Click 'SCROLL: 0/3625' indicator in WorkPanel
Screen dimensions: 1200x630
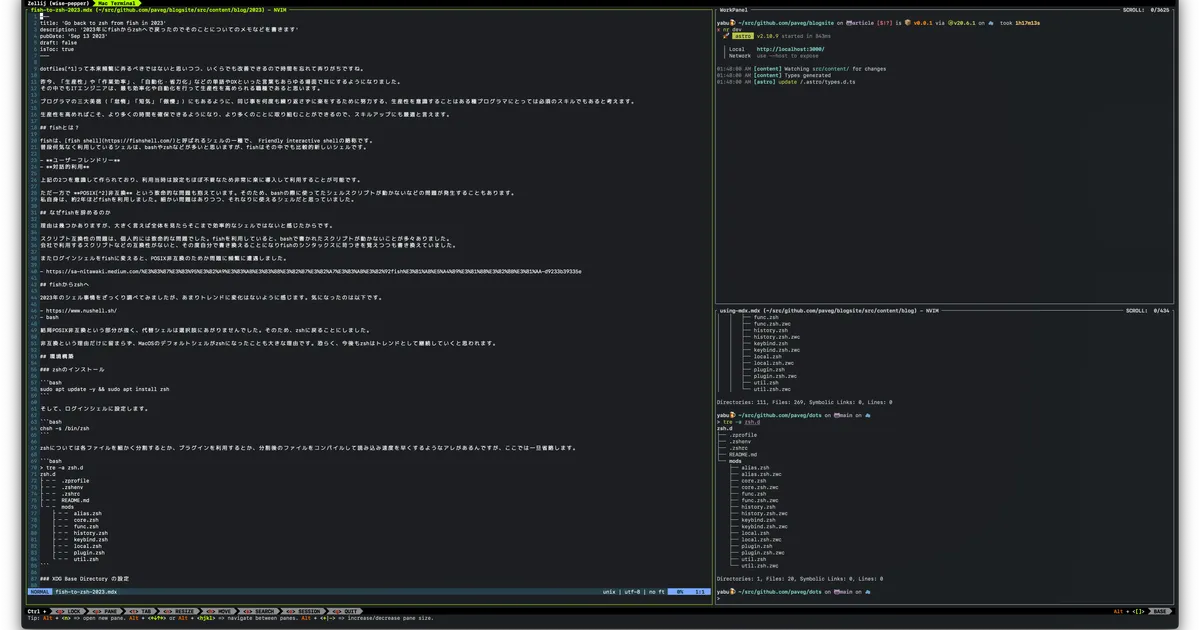pos(1147,10)
